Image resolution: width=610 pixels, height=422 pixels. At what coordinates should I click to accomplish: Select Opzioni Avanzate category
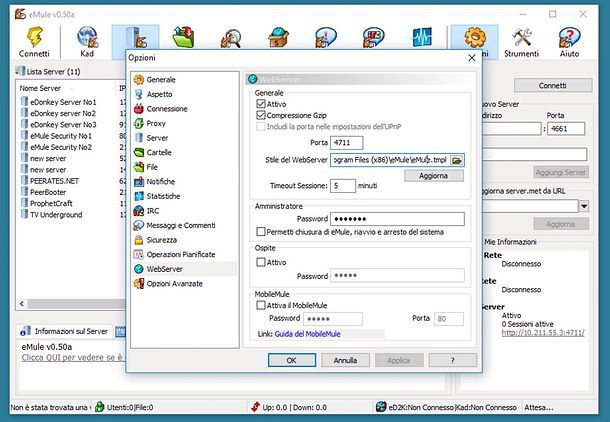[x=175, y=284]
